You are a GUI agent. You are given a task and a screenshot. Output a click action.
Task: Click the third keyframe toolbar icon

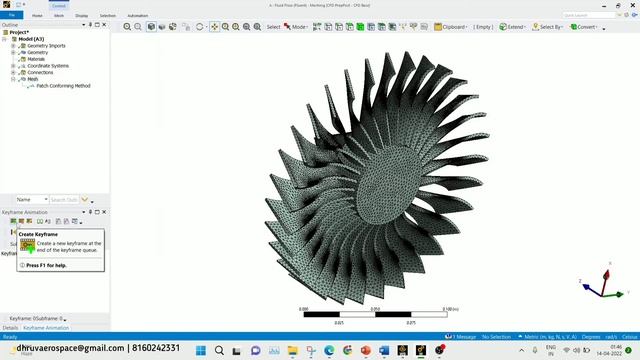click(x=29, y=221)
